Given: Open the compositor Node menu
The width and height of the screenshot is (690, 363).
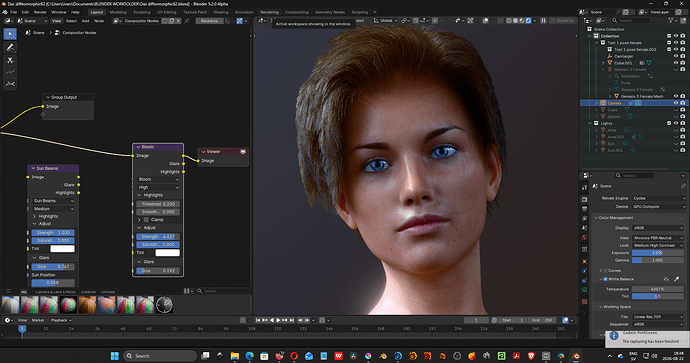Looking at the screenshot, I should coord(99,21).
